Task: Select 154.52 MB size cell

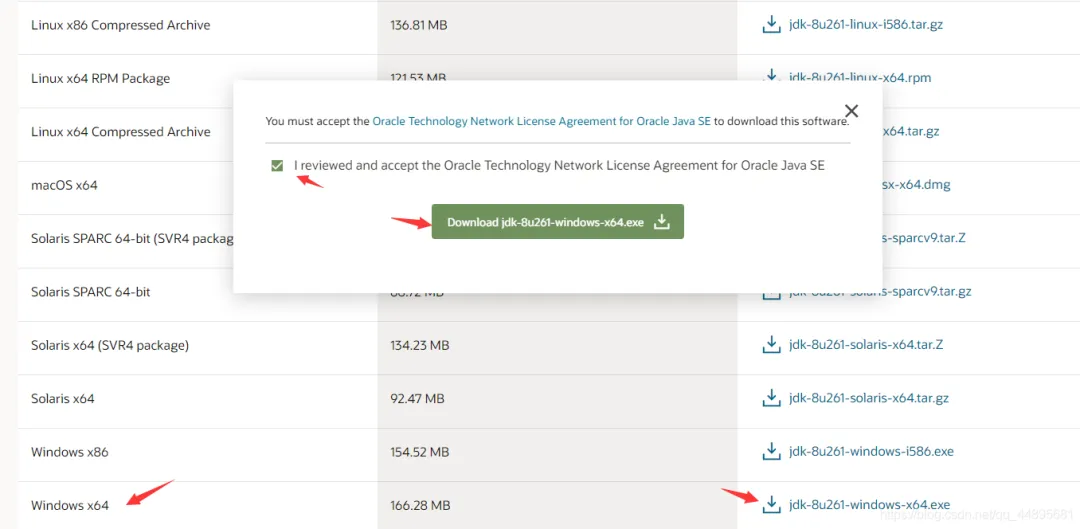Action: pyautogui.click(x=419, y=453)
